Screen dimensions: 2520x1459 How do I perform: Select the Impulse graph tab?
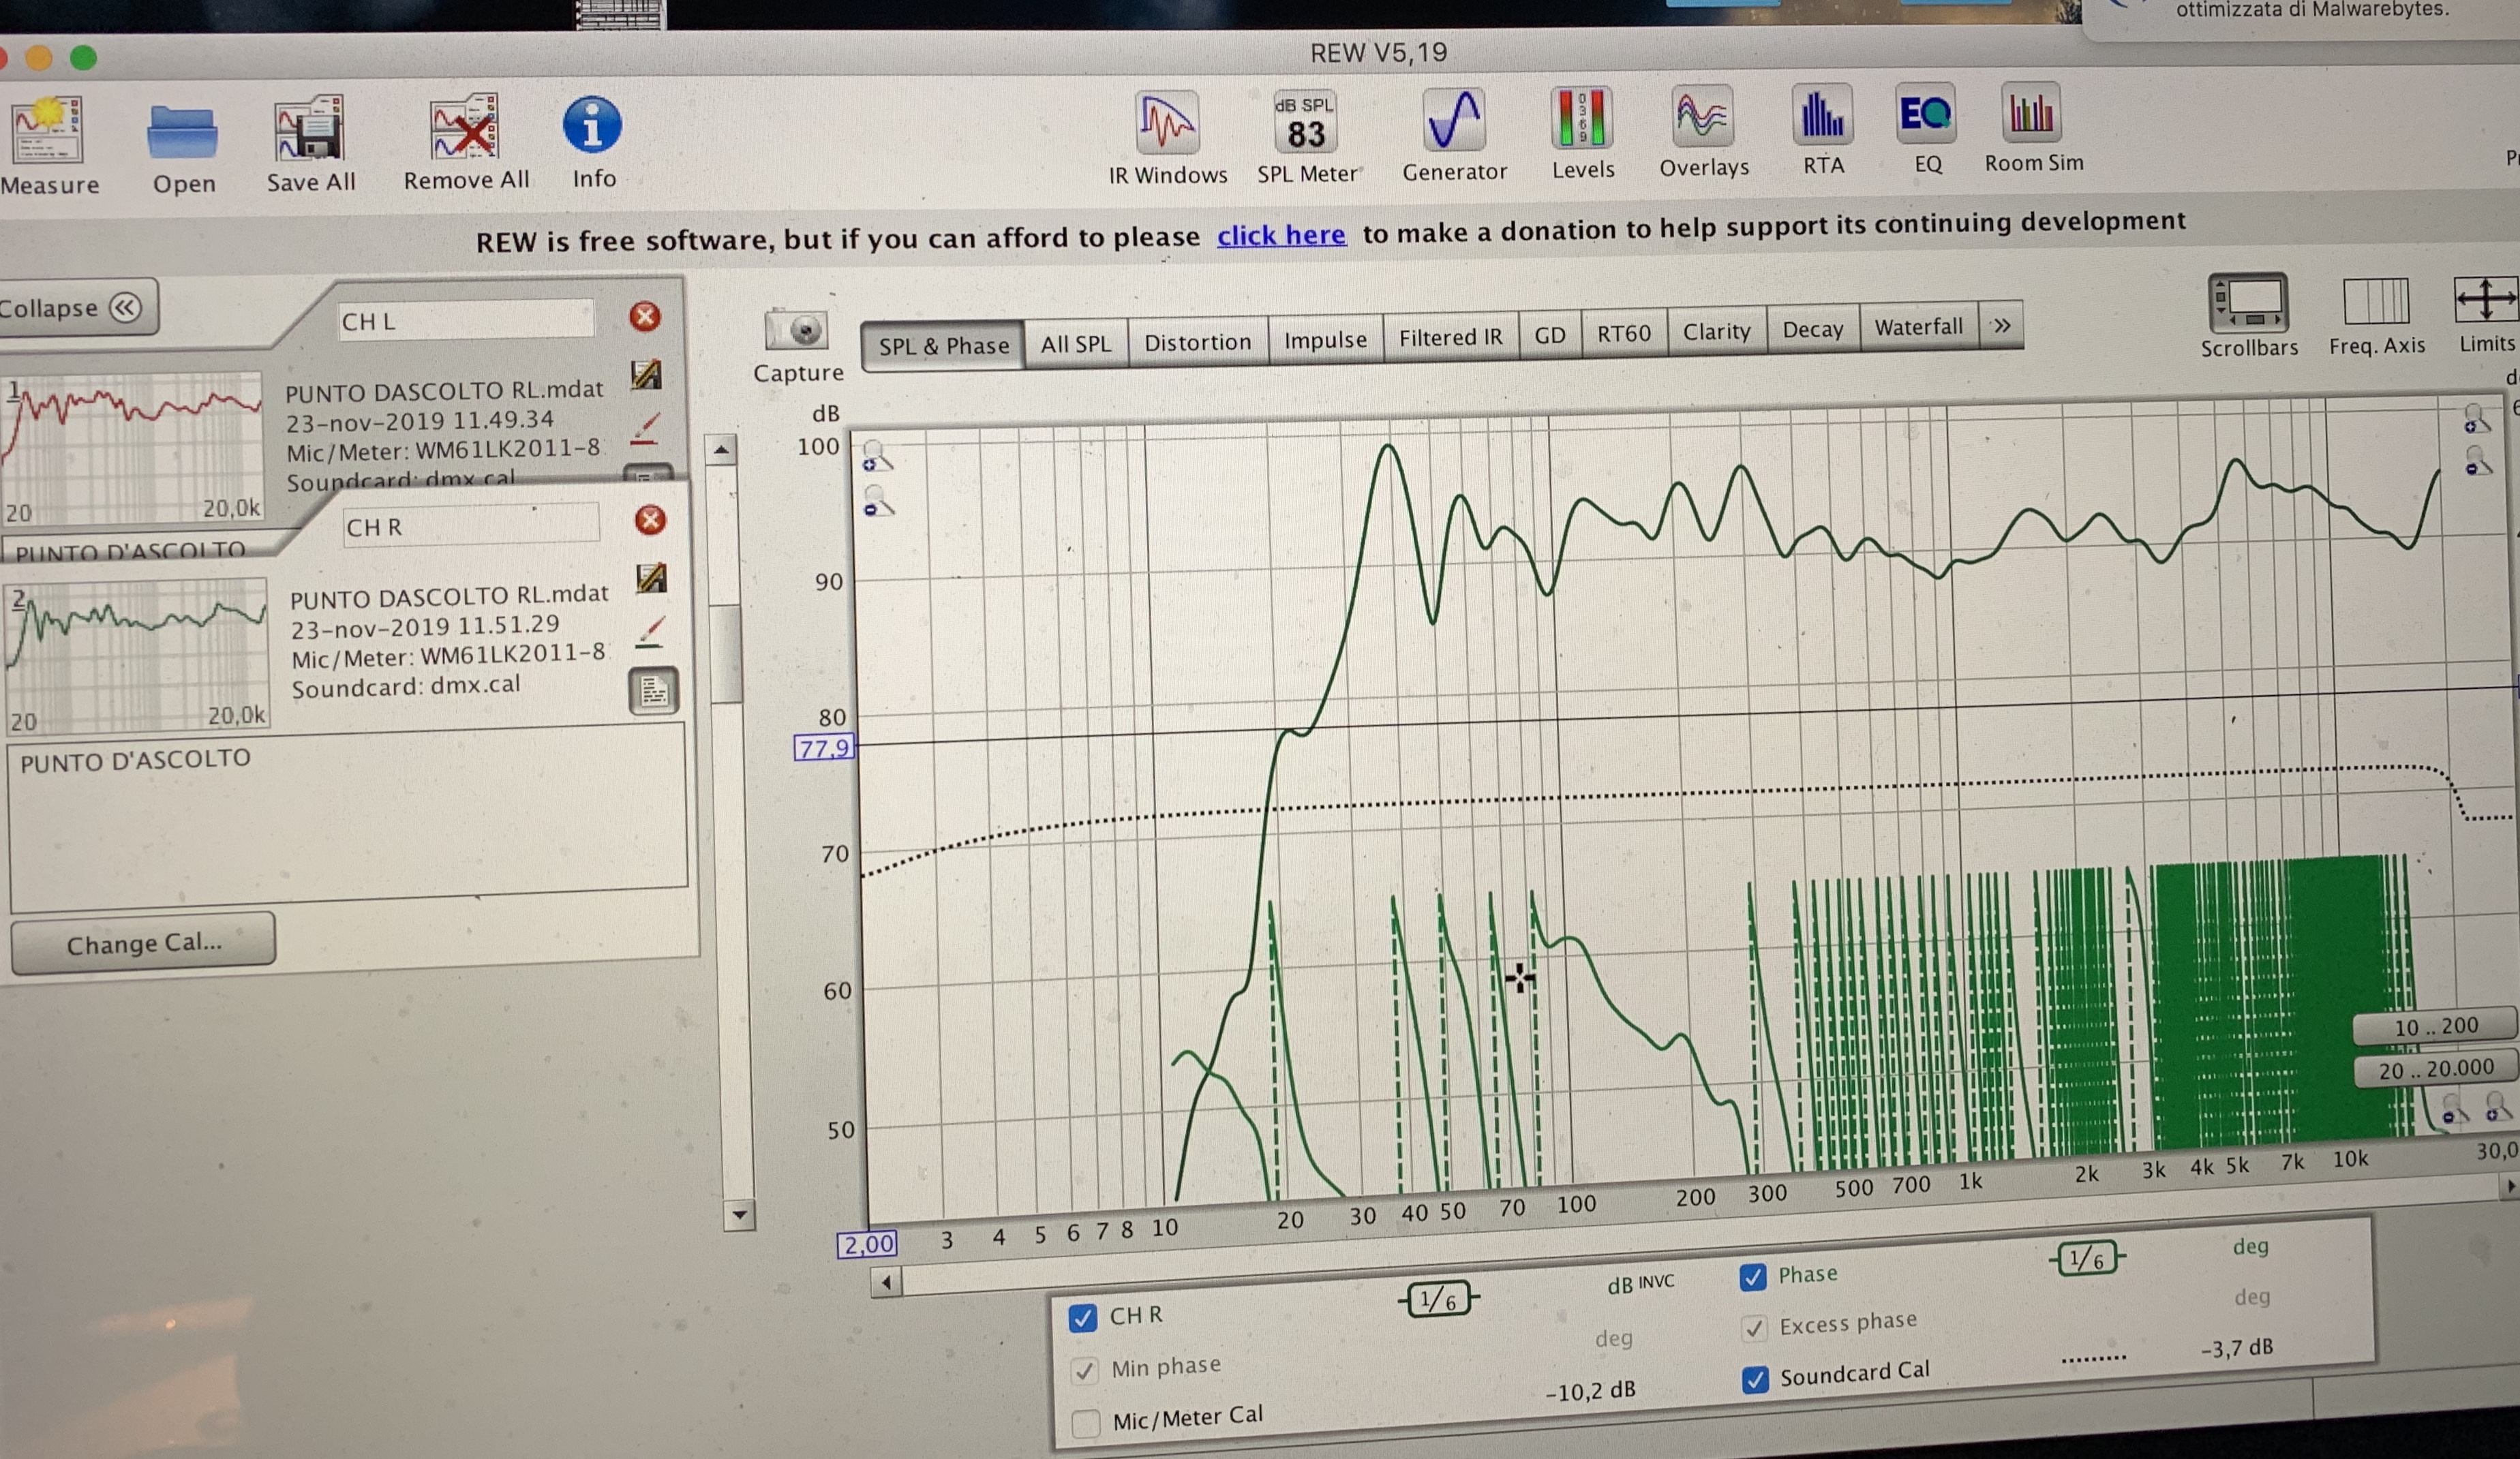coord(1325,340)
